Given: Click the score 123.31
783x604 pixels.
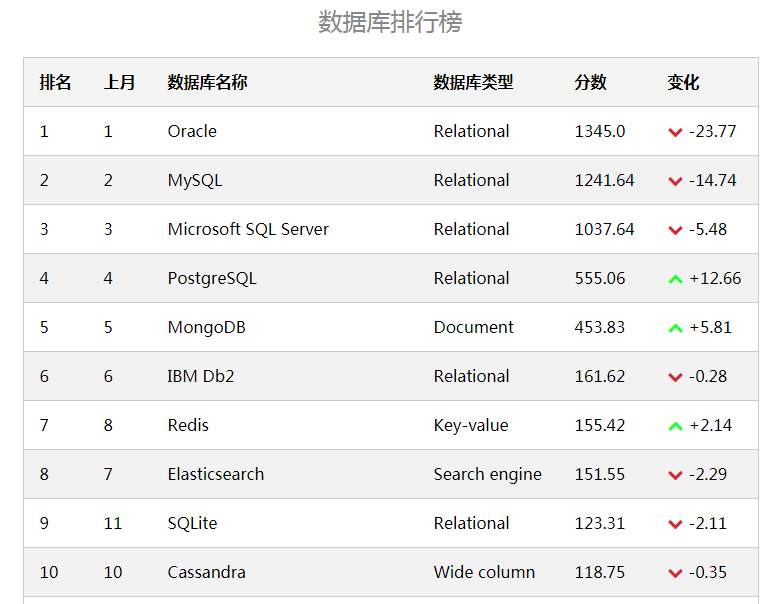Looking at the screenshot, I should 600,523.
